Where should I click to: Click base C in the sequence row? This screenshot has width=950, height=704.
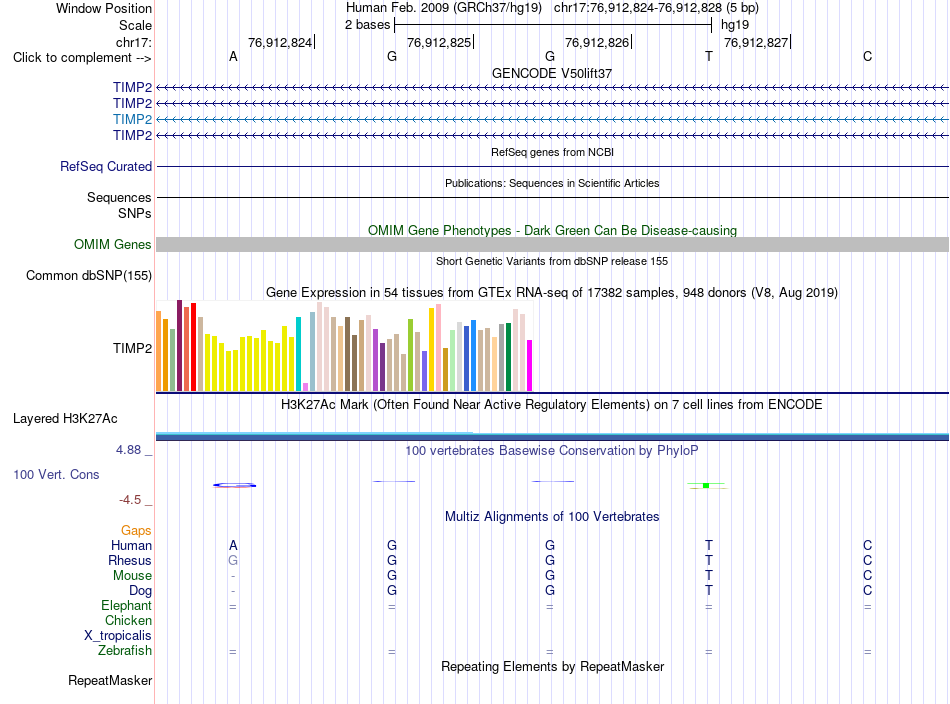coord(868,56)
